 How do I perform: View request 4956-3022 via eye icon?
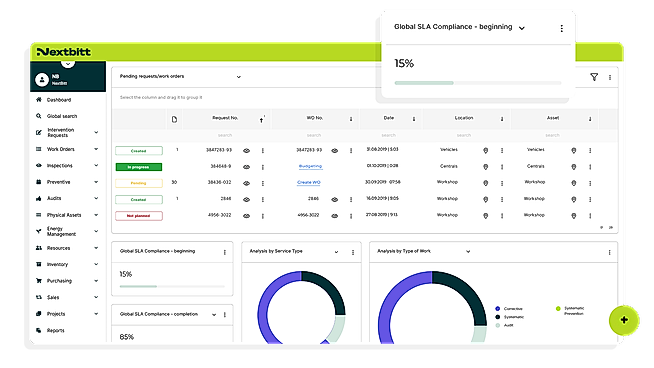coord(247,216)
